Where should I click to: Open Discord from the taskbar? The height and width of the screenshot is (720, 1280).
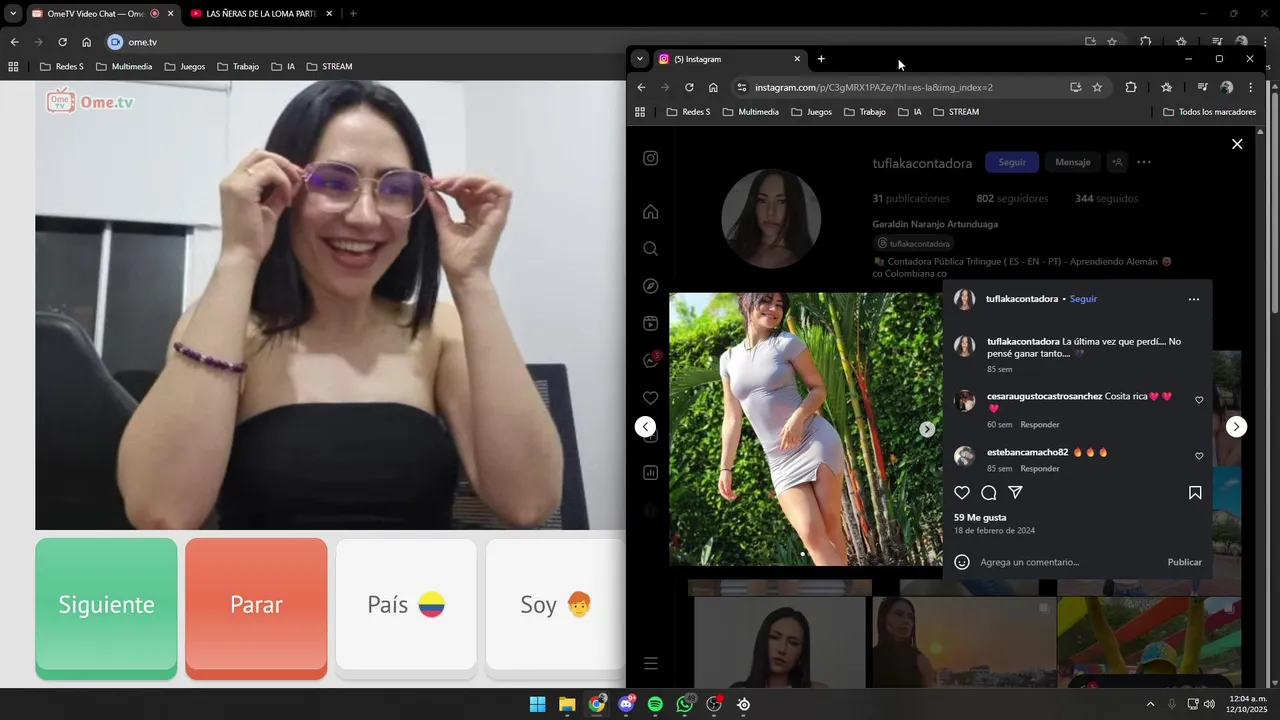coord(626,704)
